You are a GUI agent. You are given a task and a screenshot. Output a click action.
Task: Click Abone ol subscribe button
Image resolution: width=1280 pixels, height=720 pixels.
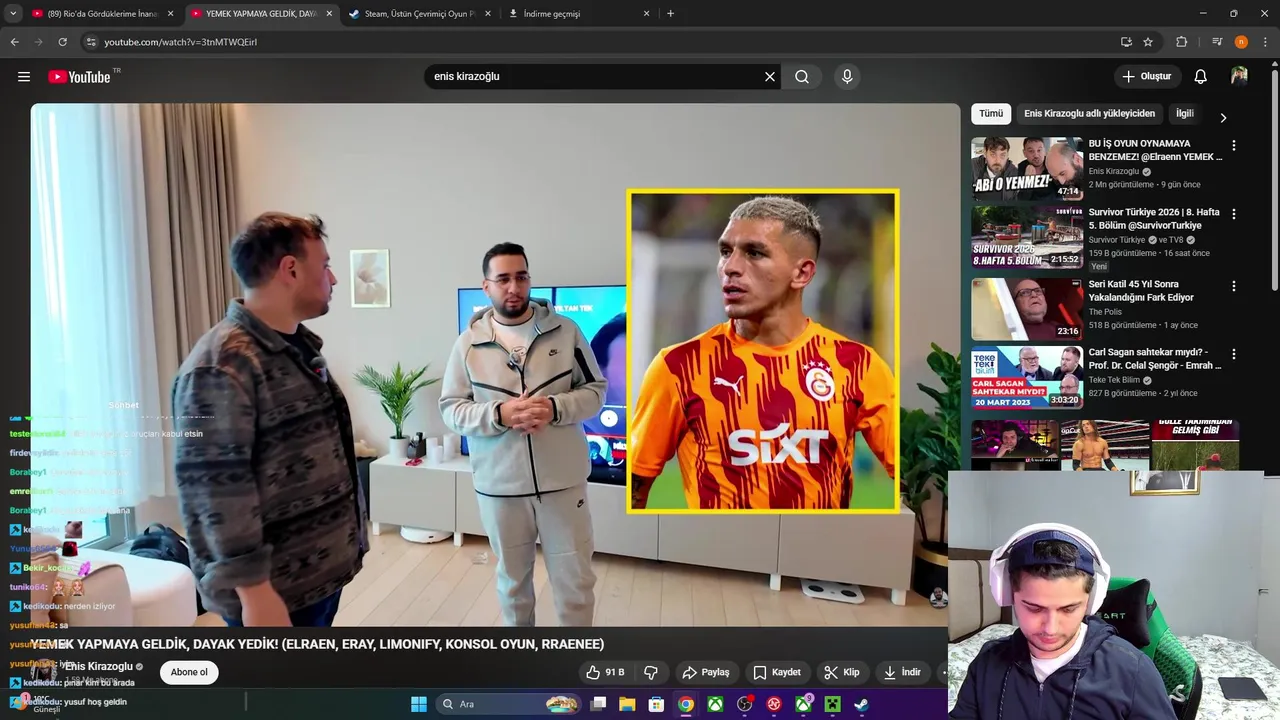point(189,672)
